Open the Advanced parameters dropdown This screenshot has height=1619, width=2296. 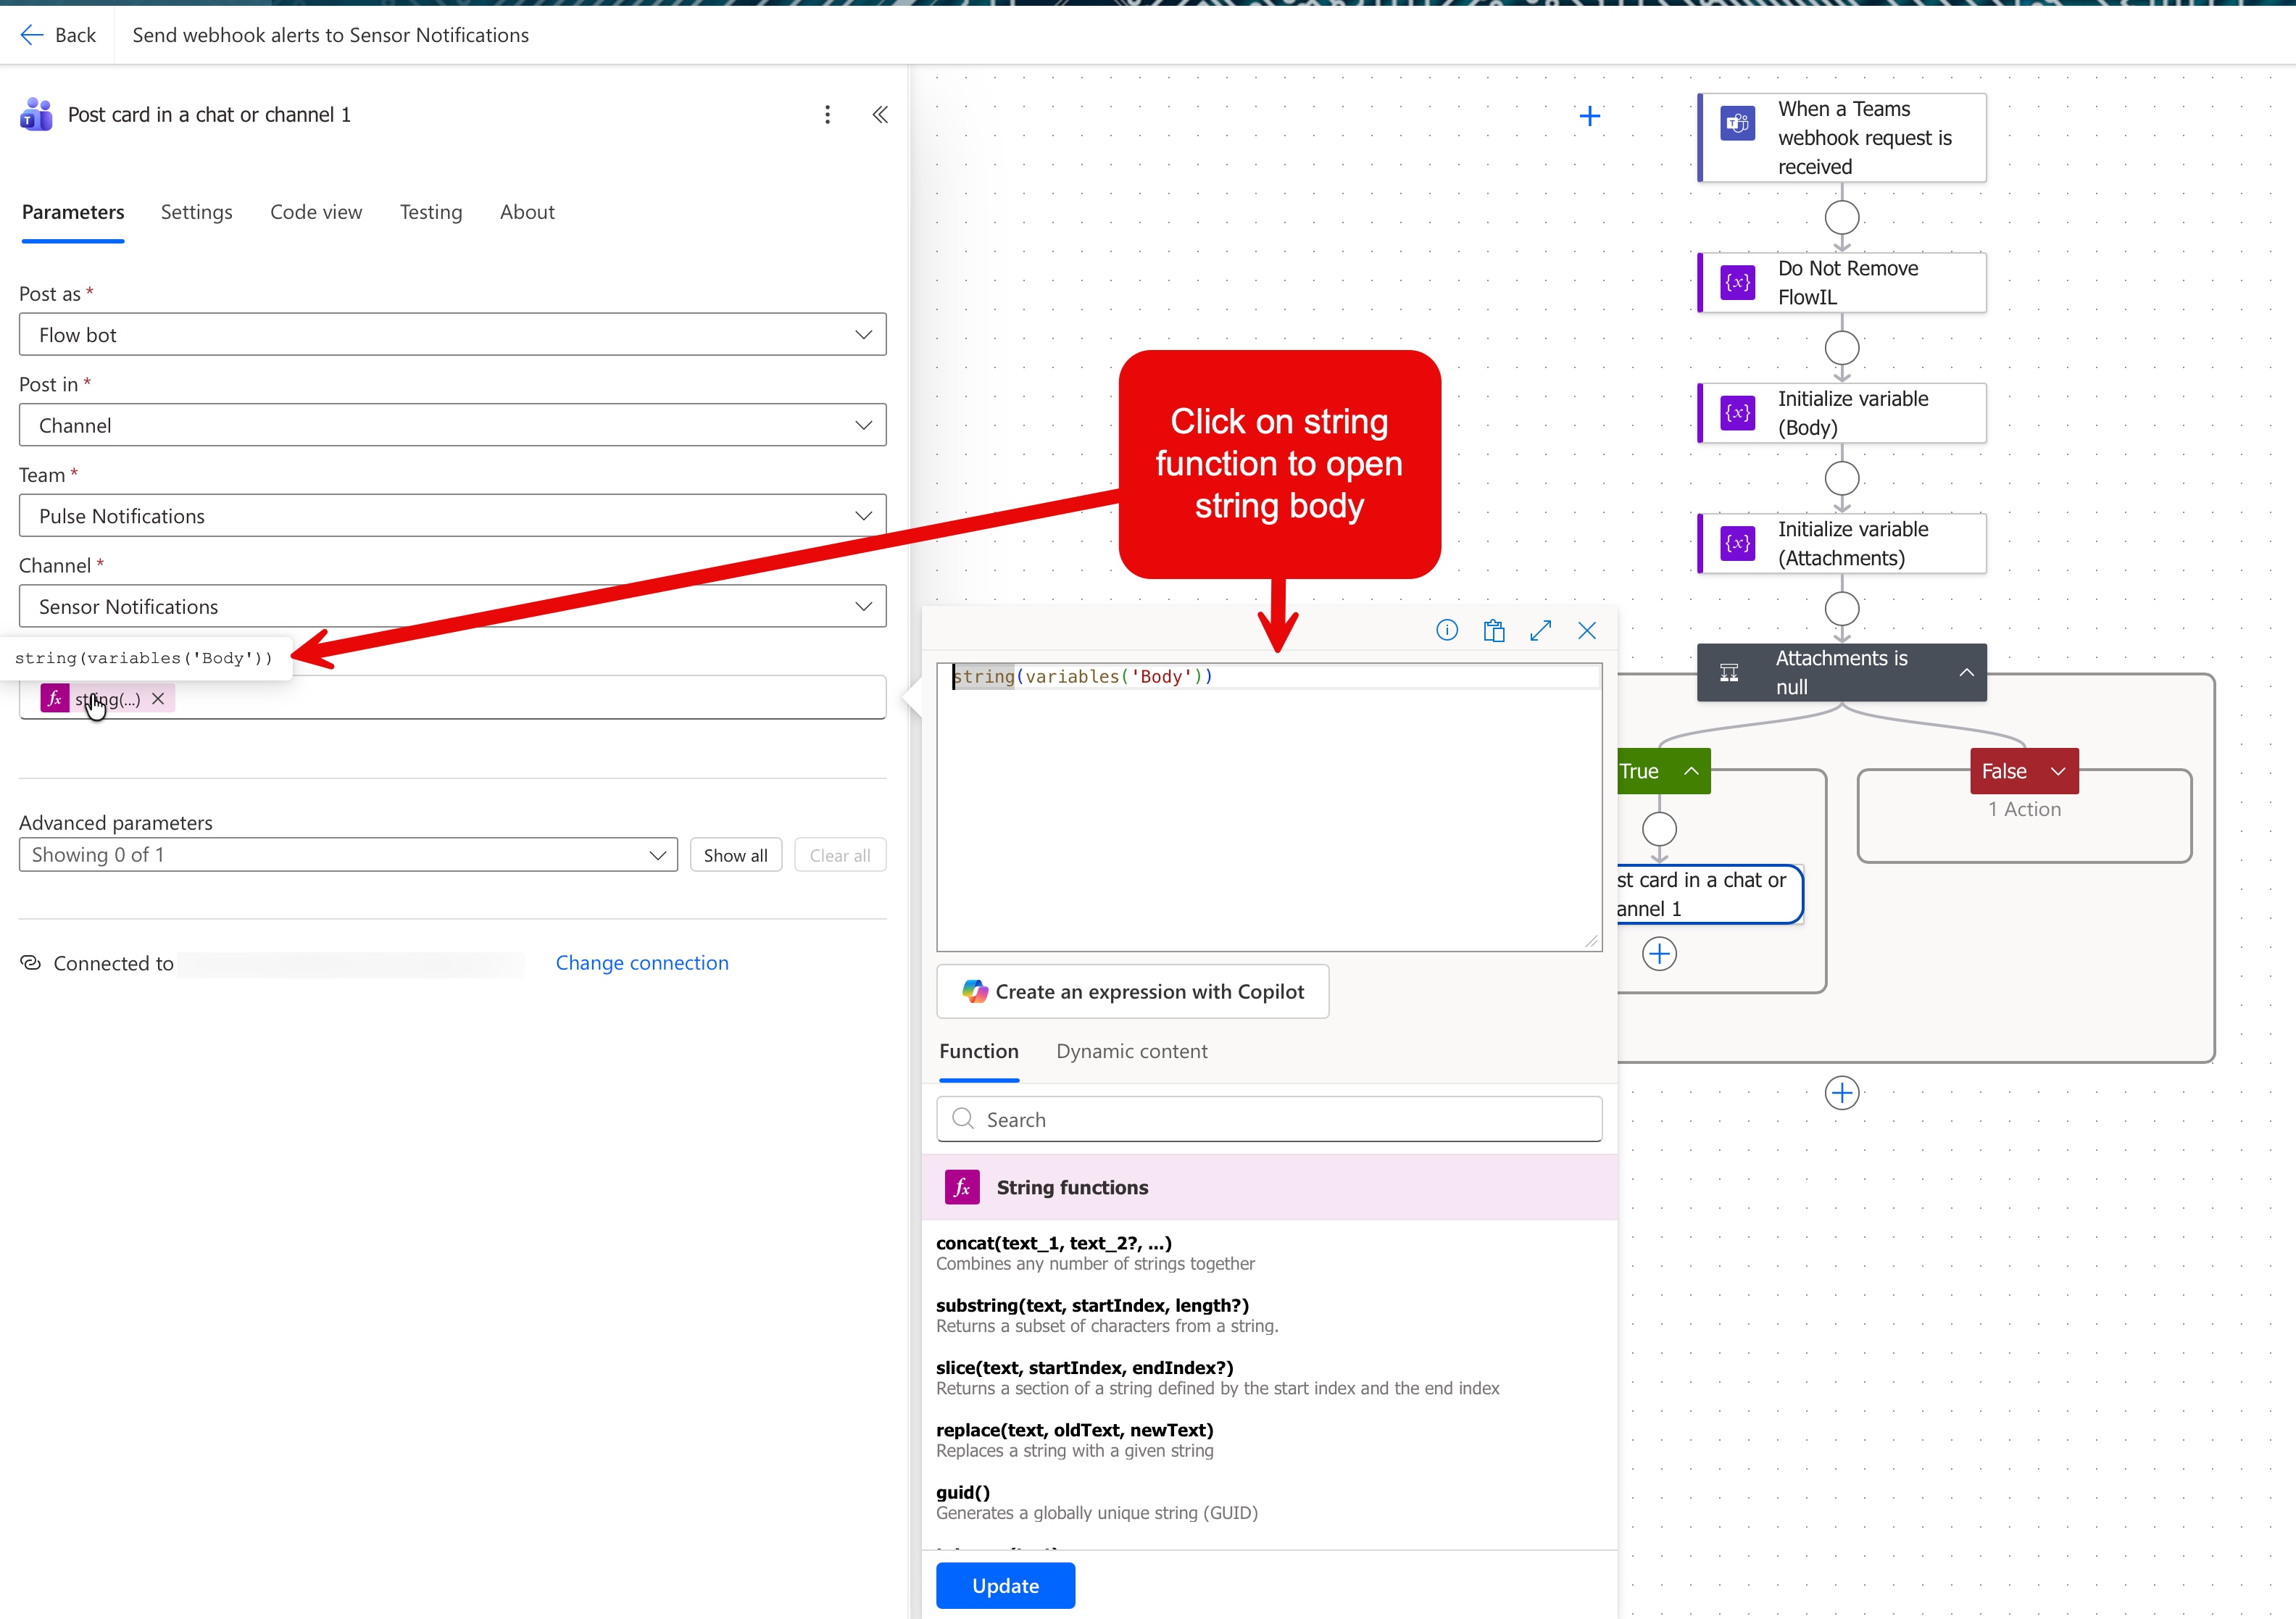click(348, 855)
